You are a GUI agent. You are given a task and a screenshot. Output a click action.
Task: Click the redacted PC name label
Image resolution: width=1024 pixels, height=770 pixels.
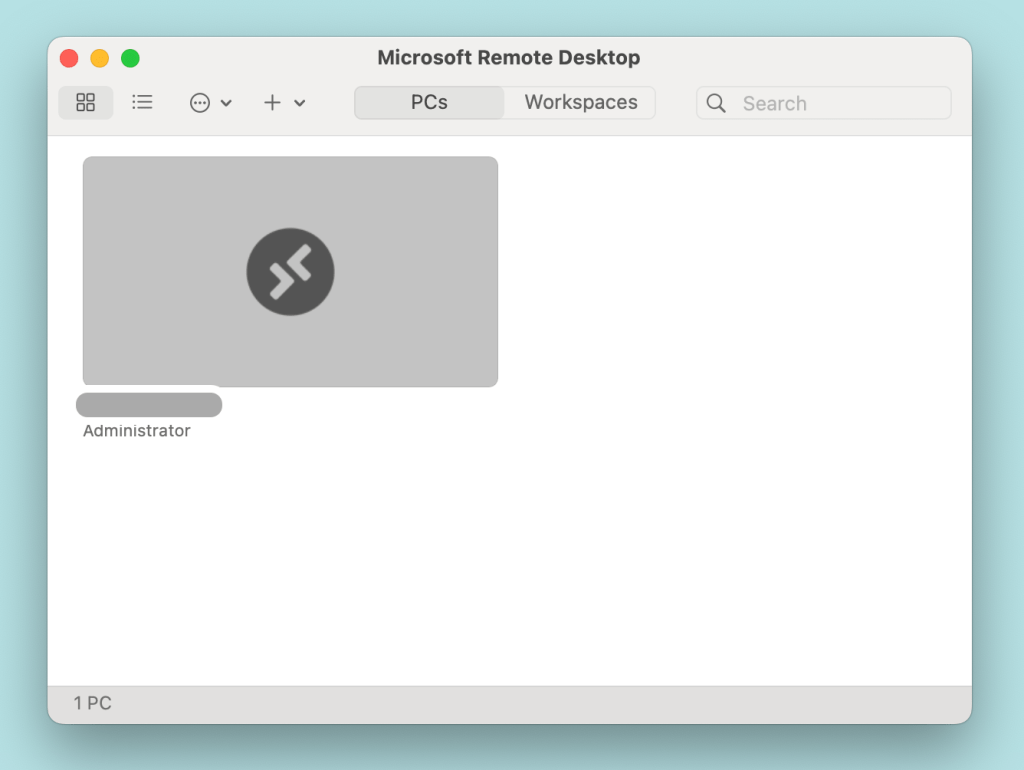pyautogui.click(x=149, y=405)
